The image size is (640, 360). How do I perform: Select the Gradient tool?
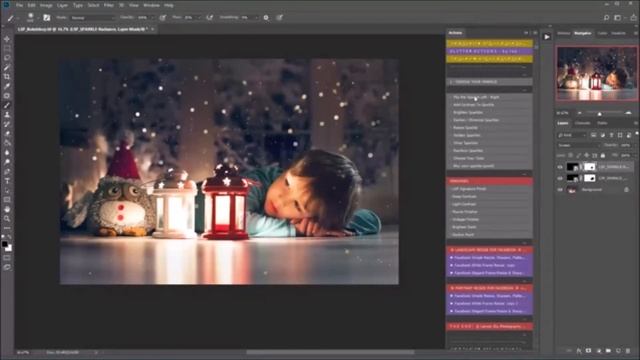(7, 143)
